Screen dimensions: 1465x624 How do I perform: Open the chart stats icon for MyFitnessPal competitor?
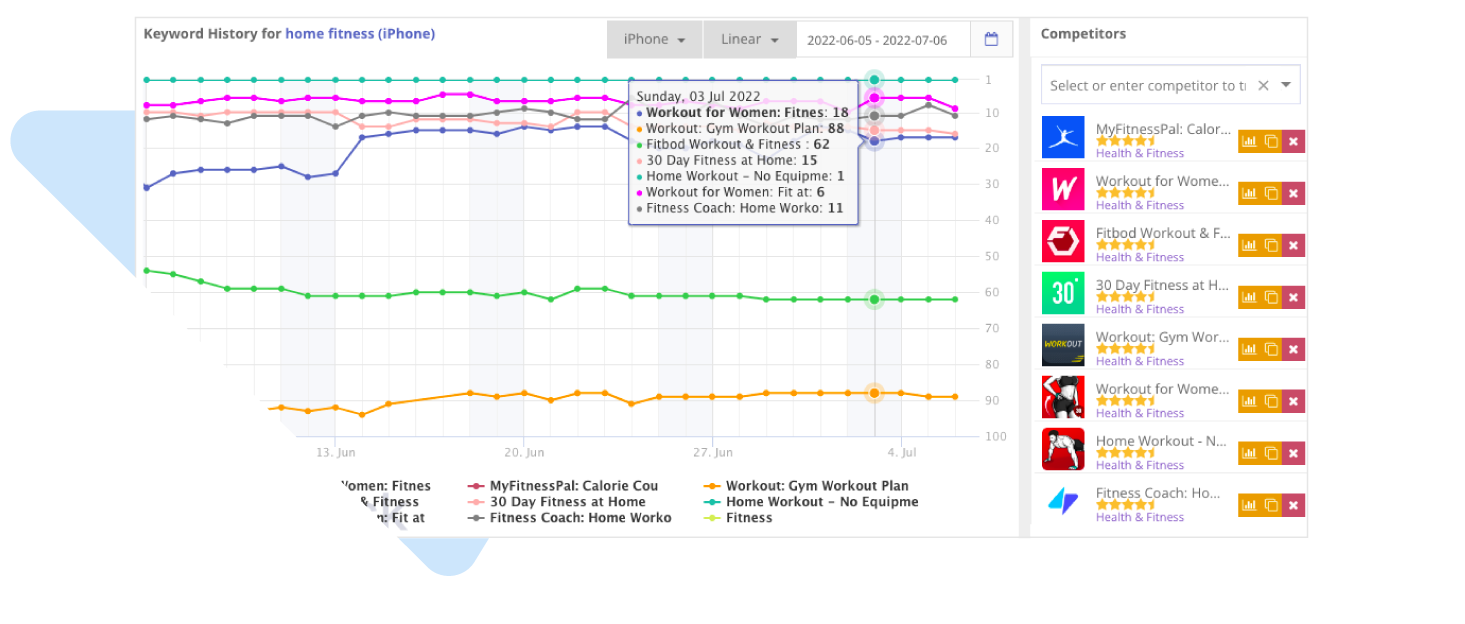click(x=1249, y=140)
